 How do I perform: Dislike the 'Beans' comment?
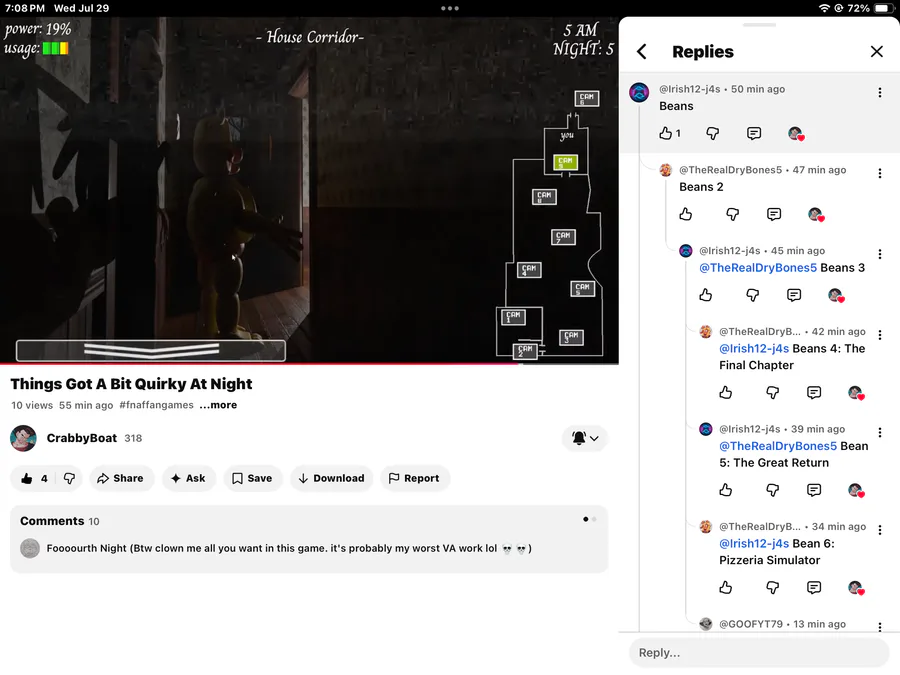712,133
